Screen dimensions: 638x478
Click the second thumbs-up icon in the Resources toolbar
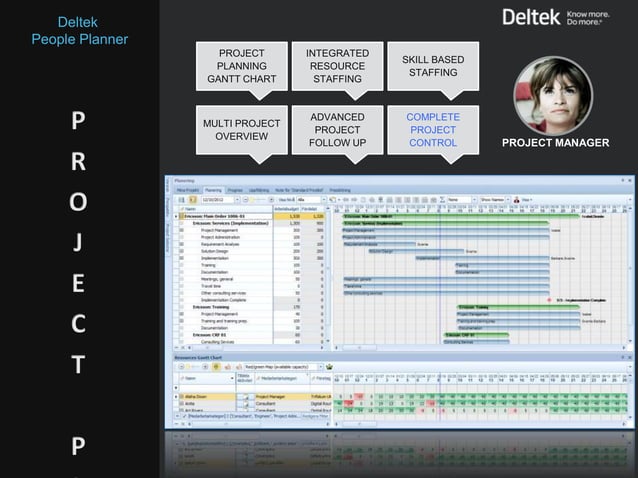pyautogui.click(x=239, y=367)
